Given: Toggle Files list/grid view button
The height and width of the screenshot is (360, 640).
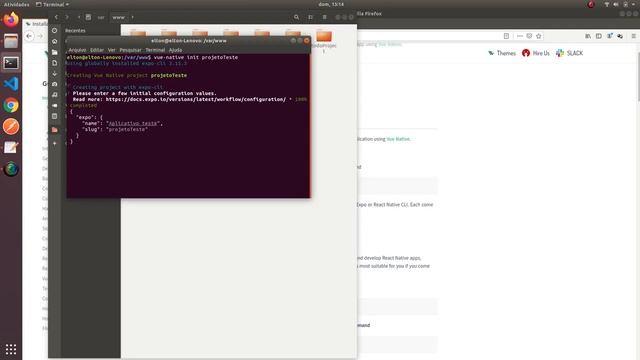Looking at the screenshot, I should (x=311, y=17).
